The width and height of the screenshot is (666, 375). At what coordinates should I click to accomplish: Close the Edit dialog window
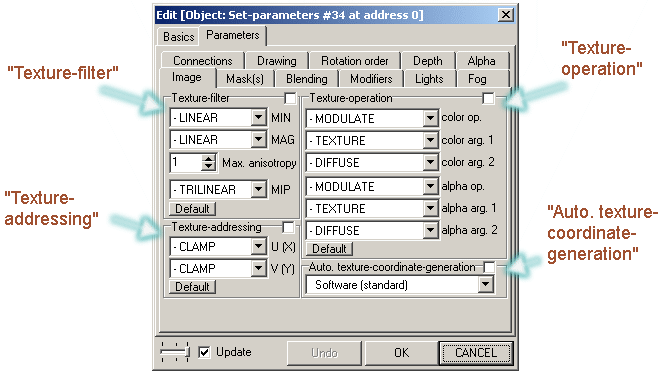tap(505, 15)
